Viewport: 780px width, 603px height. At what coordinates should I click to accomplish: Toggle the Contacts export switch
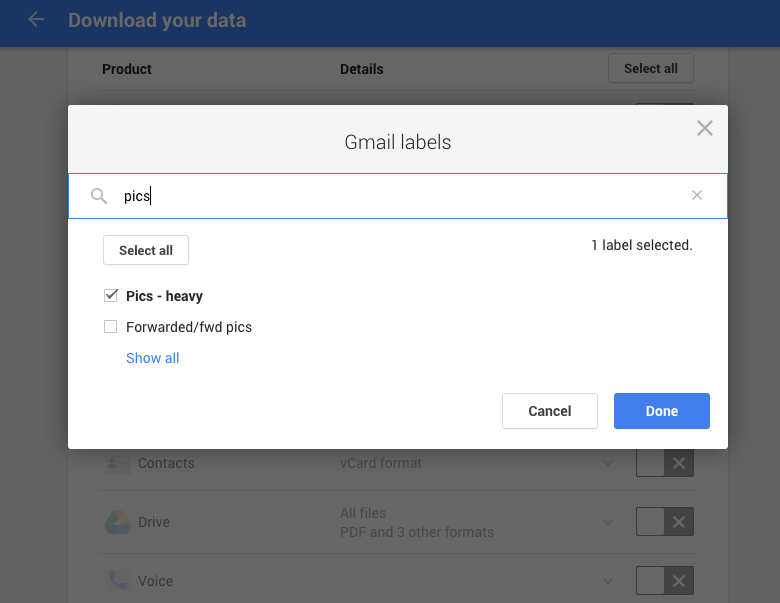pyautogui.click(x=664, y=463)
